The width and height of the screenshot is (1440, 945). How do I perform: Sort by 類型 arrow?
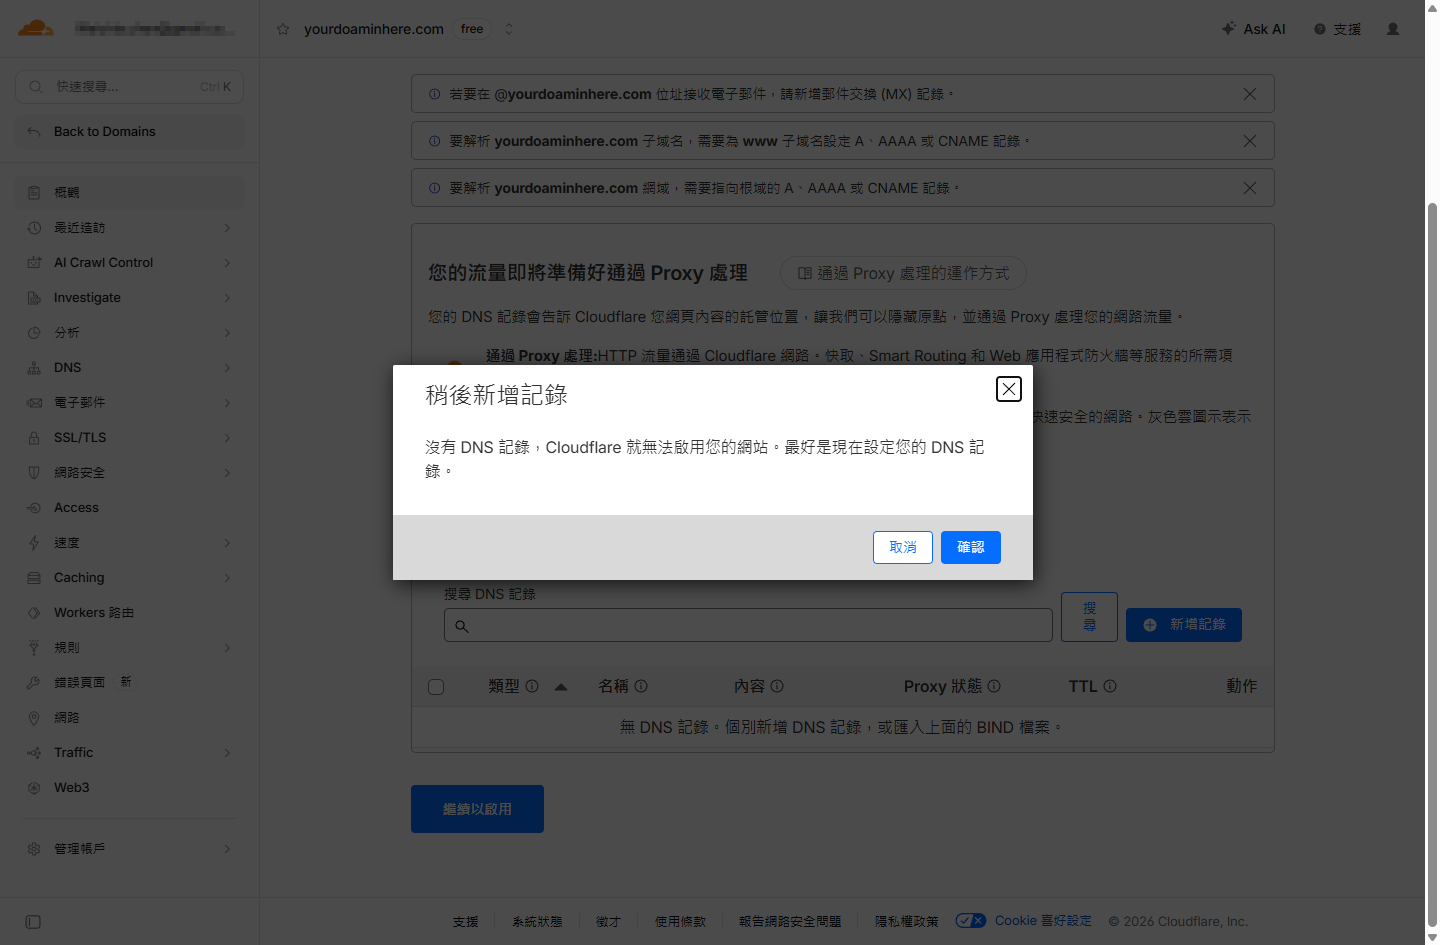(x=561, y=687)
